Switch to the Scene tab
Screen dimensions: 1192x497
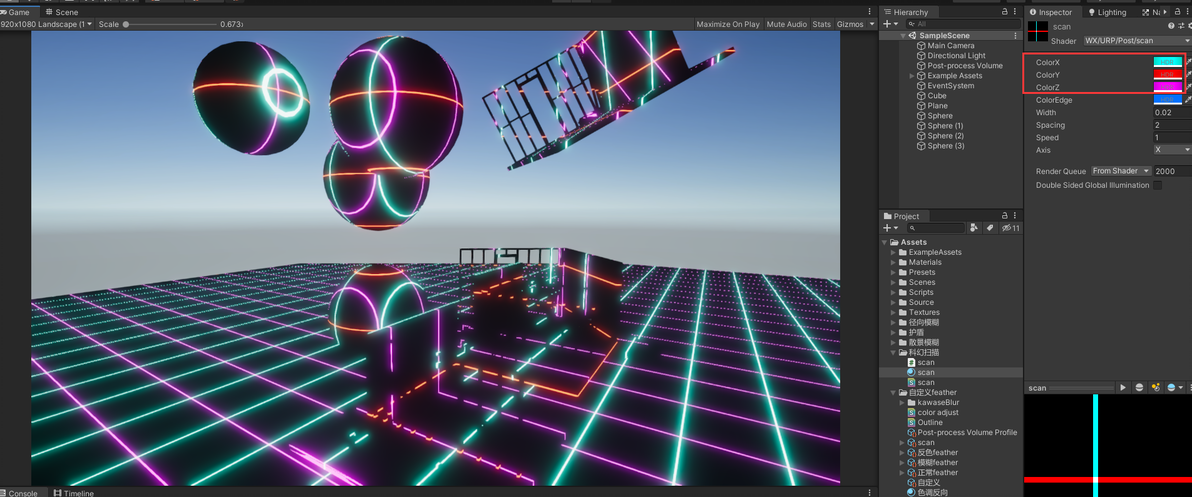pyautogui.click(x=62, y=12)
